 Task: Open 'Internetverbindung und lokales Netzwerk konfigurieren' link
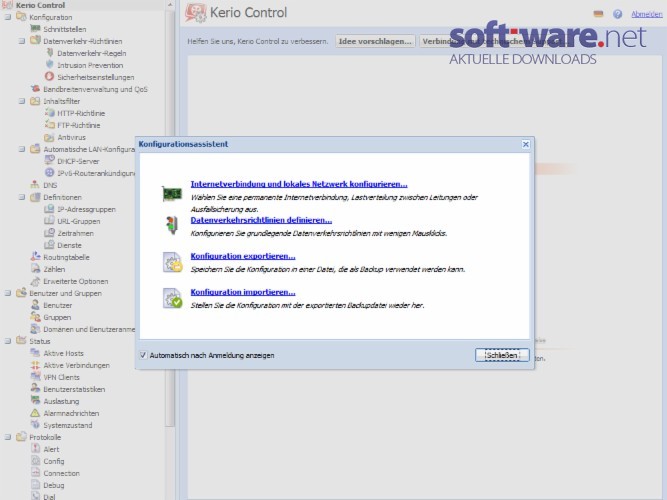pos(299,184)
